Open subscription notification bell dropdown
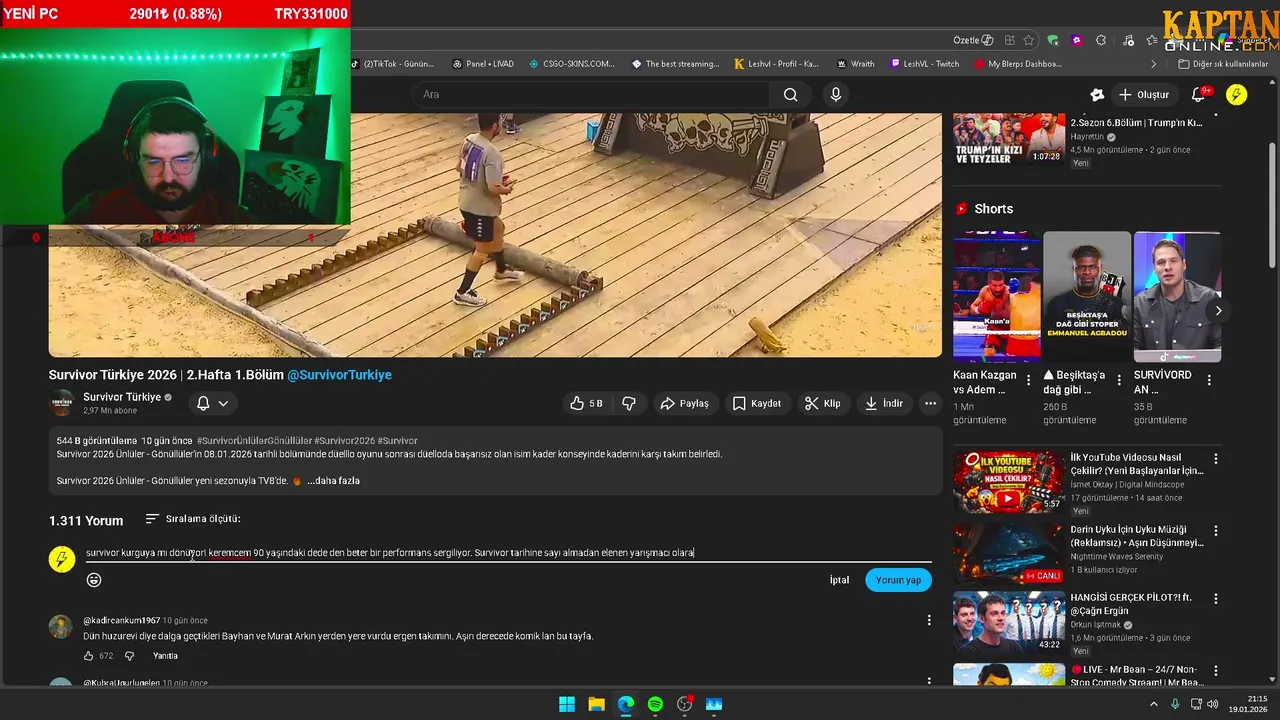1280x720 pixels. click(x=212, y=403)
